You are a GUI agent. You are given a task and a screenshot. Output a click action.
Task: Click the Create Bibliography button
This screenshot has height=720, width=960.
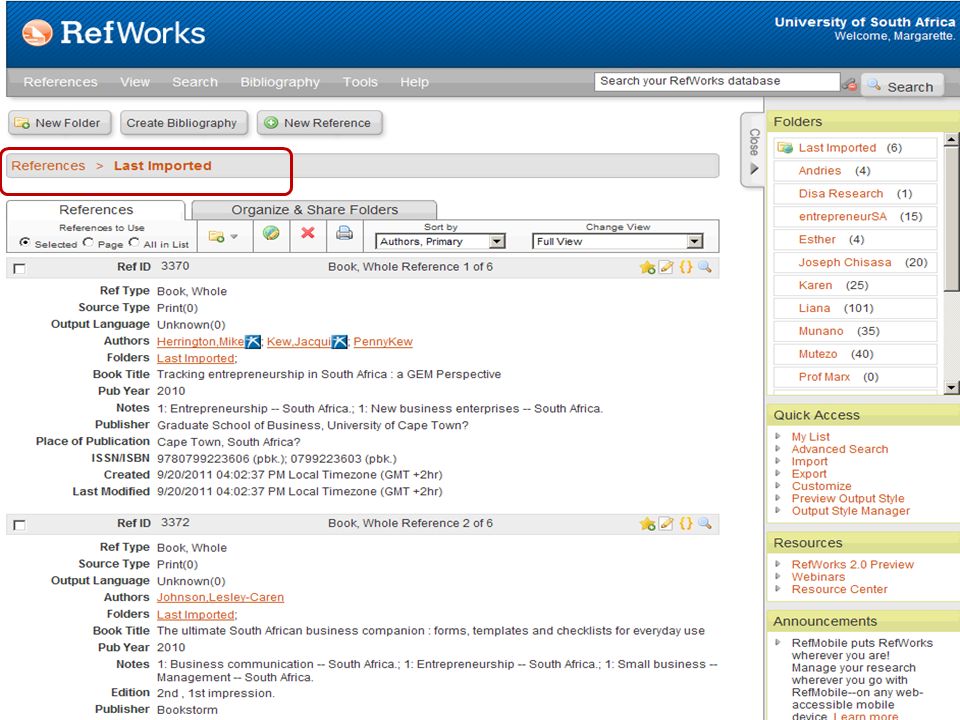tap(184, 123)
